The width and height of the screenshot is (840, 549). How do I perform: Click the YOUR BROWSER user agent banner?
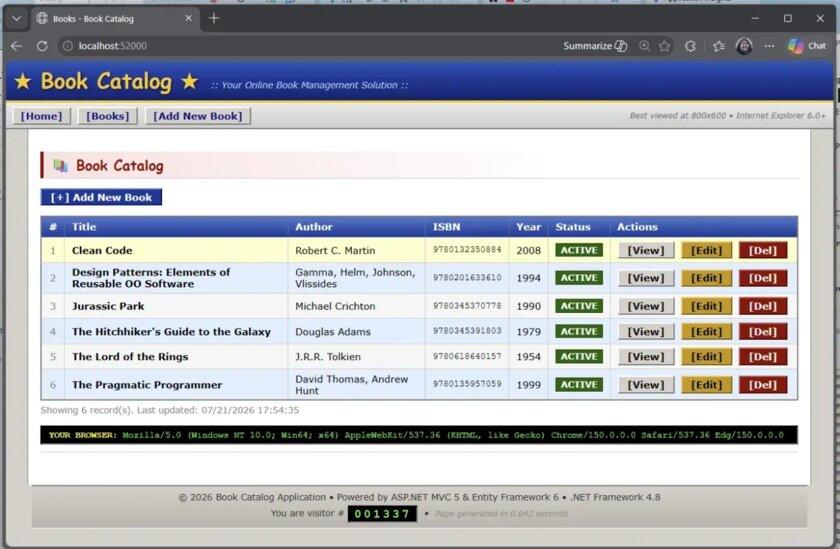pyautogui.click(x=419, y=435)
